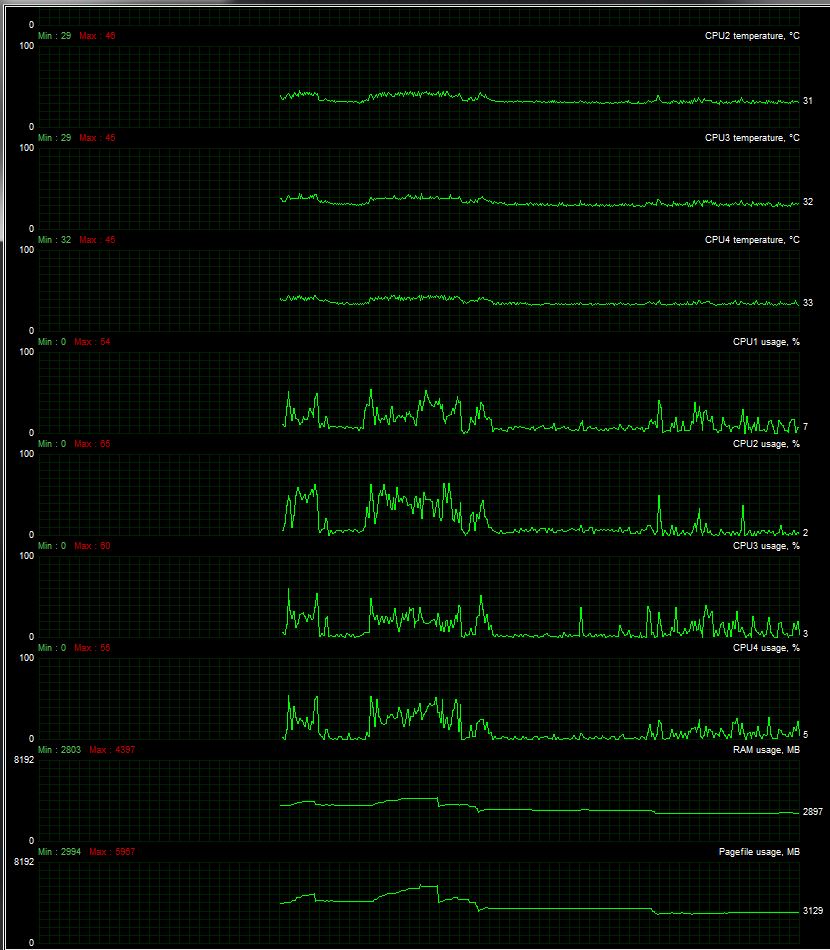Image resolution: width=830 pixels, height=950 pixels.
Task: Click current value 32 of CPU3 temperature
Action: (x=808, y=202)
